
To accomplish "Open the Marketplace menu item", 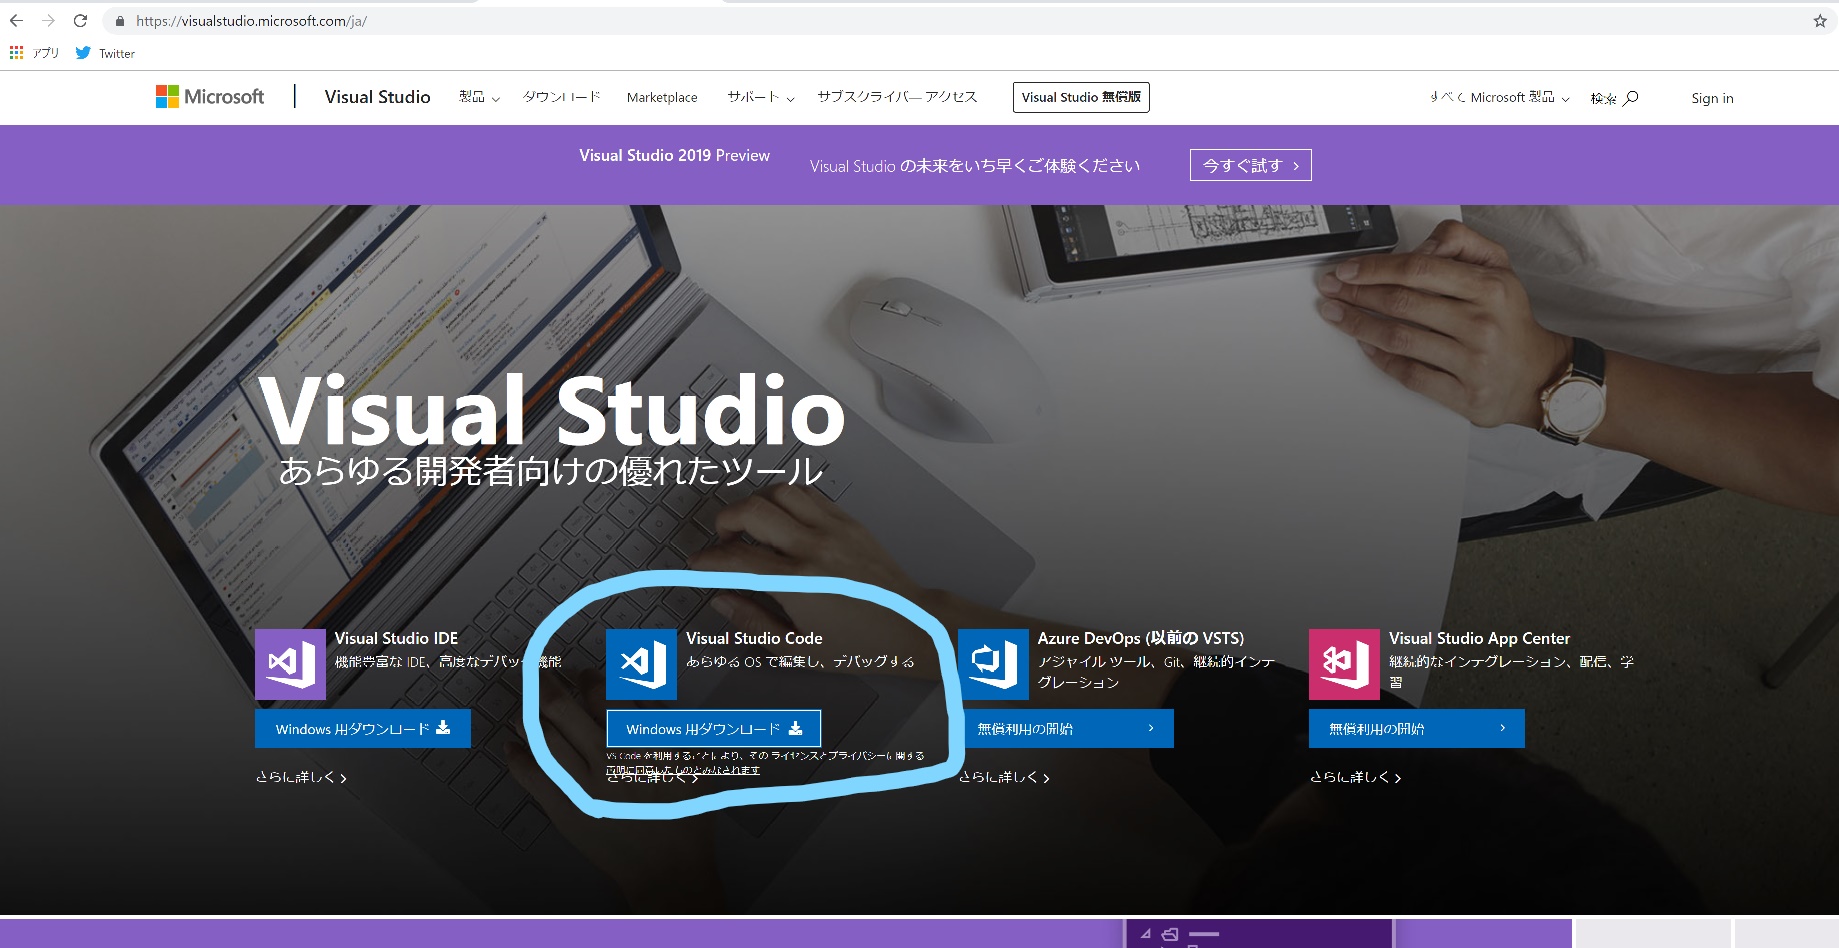I will tap(662, 97).
